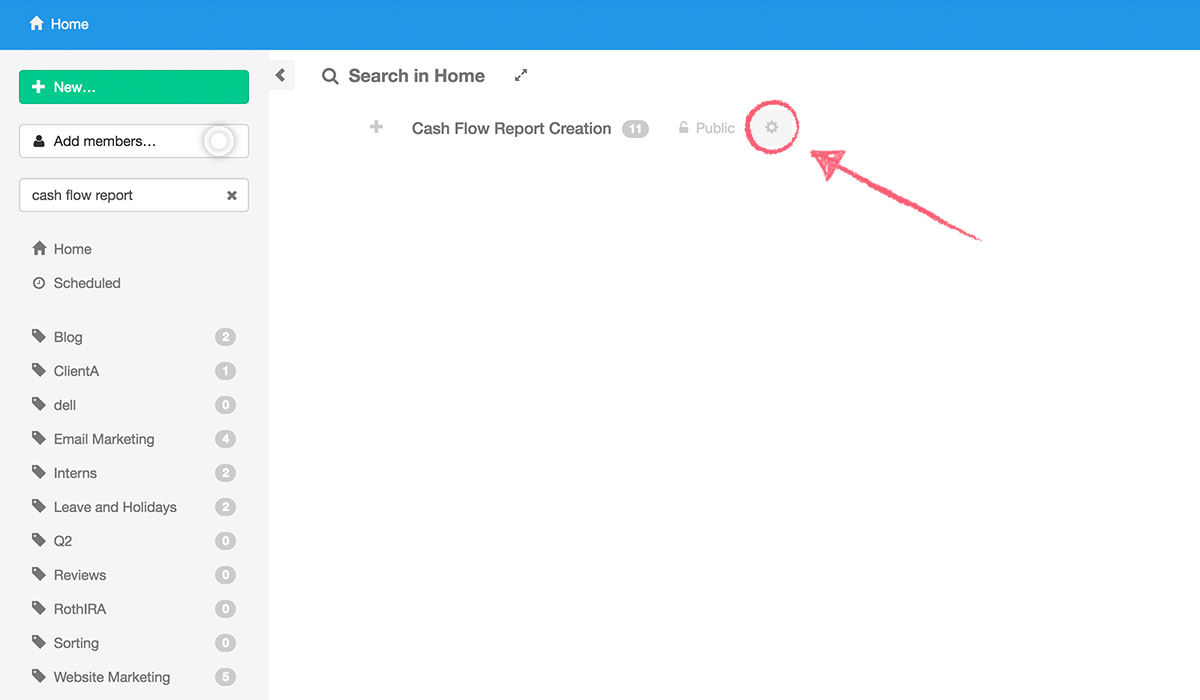The image size is (1200, 700).
Task: Click the Public privacy label
Action: click(x=715, y=128)
